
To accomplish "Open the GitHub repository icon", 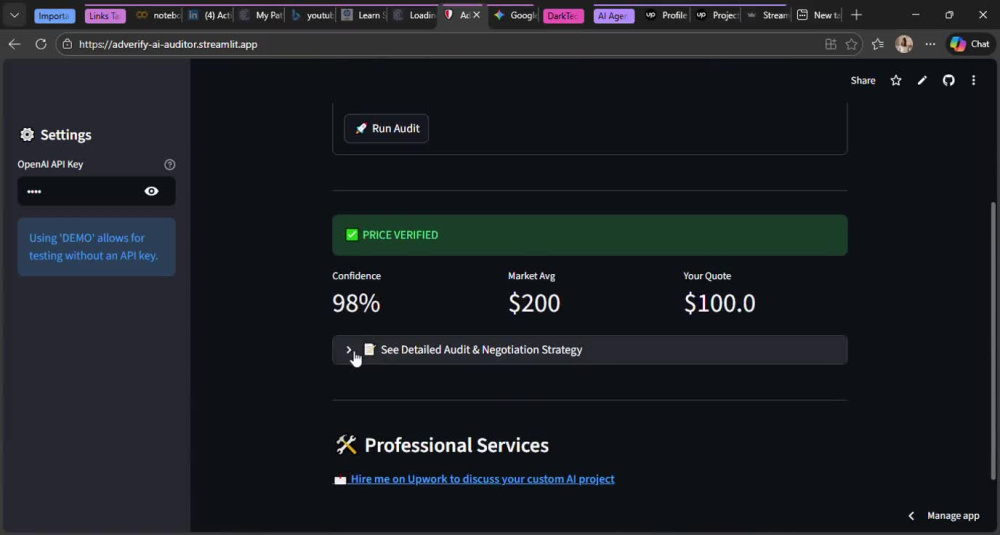I will tap(948, 80).
